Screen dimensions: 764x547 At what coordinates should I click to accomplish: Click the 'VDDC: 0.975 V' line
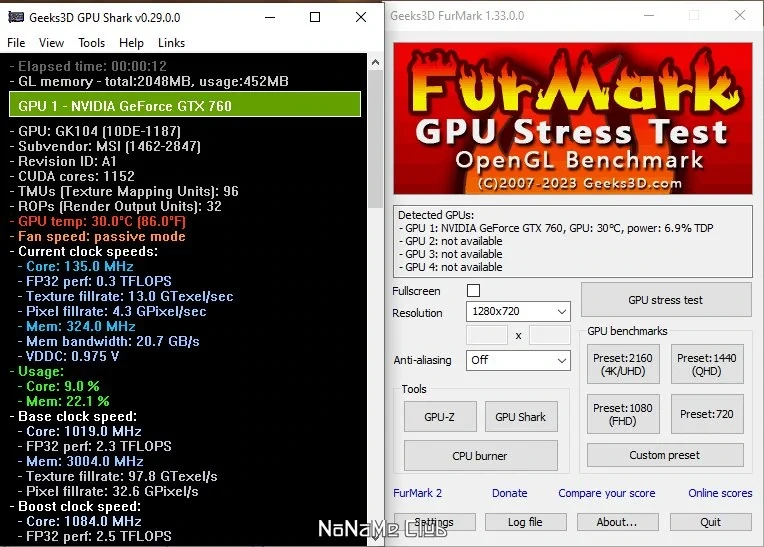pyautogui.click(x=69, y=357)
